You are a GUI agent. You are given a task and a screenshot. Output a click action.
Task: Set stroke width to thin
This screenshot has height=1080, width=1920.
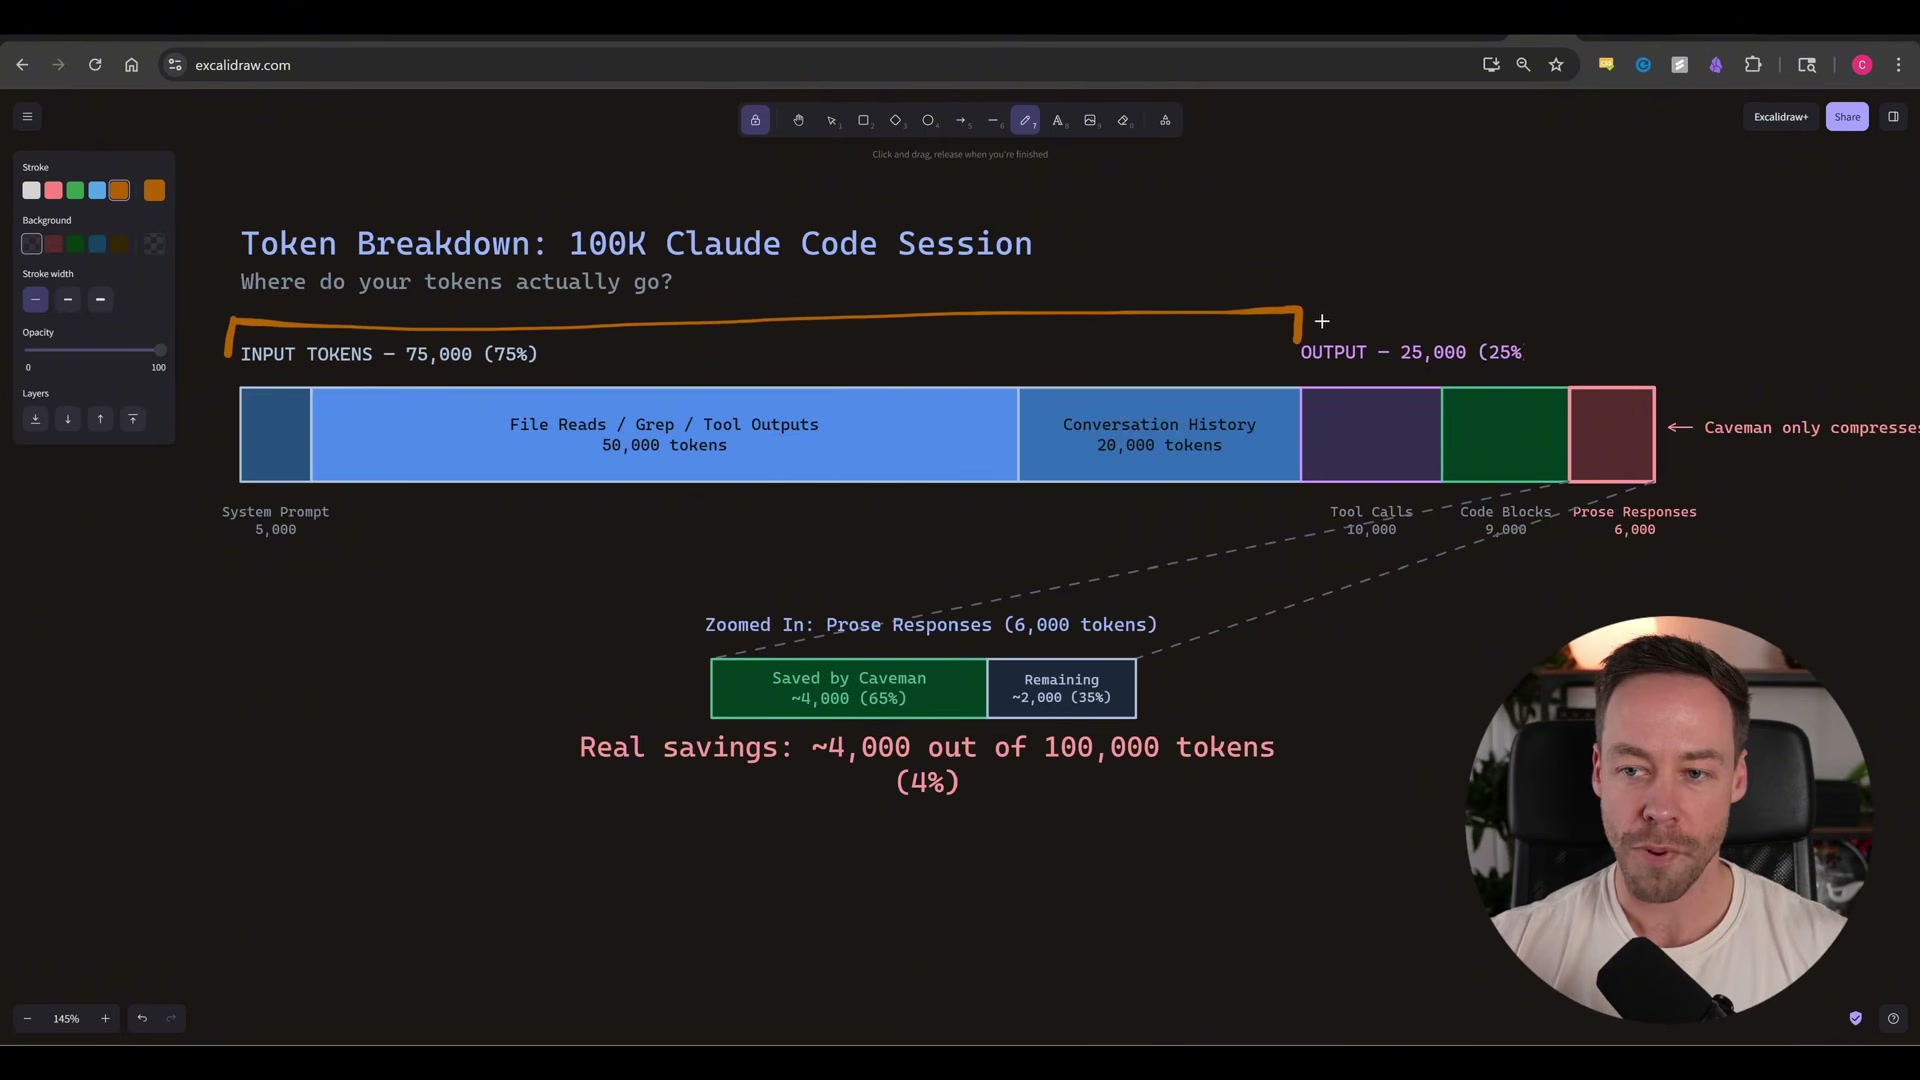coord(35,299)
